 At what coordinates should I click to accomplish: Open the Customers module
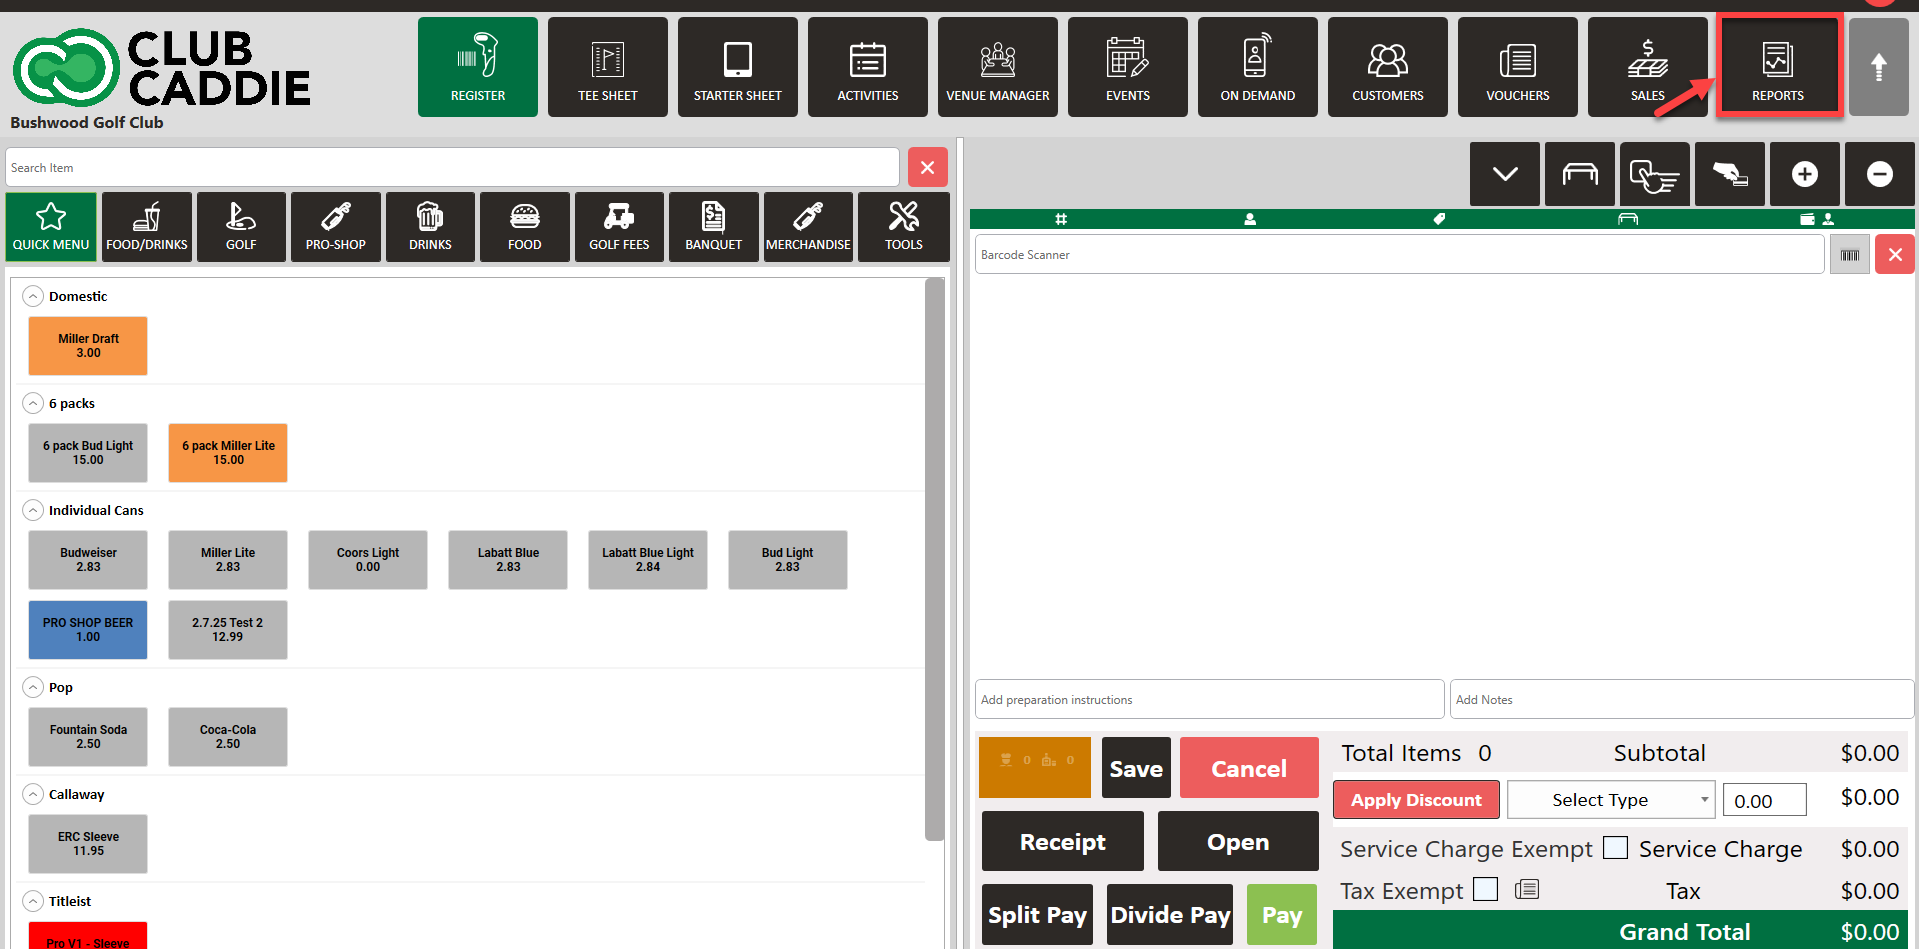(x=1388, y=67)
